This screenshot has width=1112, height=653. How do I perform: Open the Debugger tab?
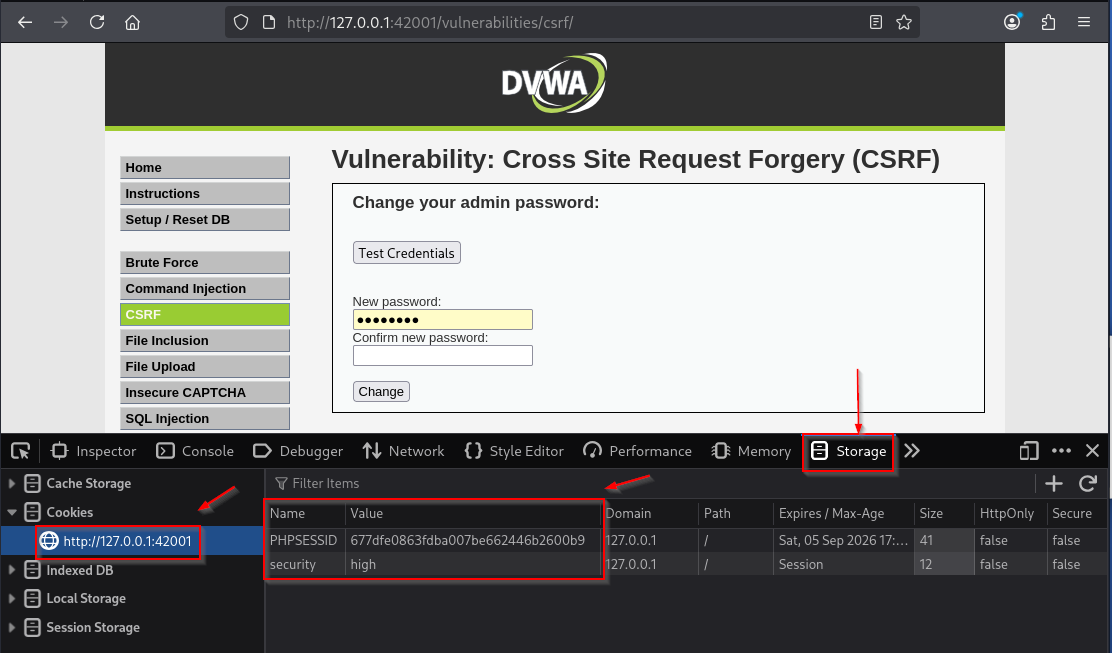(298, 451)
